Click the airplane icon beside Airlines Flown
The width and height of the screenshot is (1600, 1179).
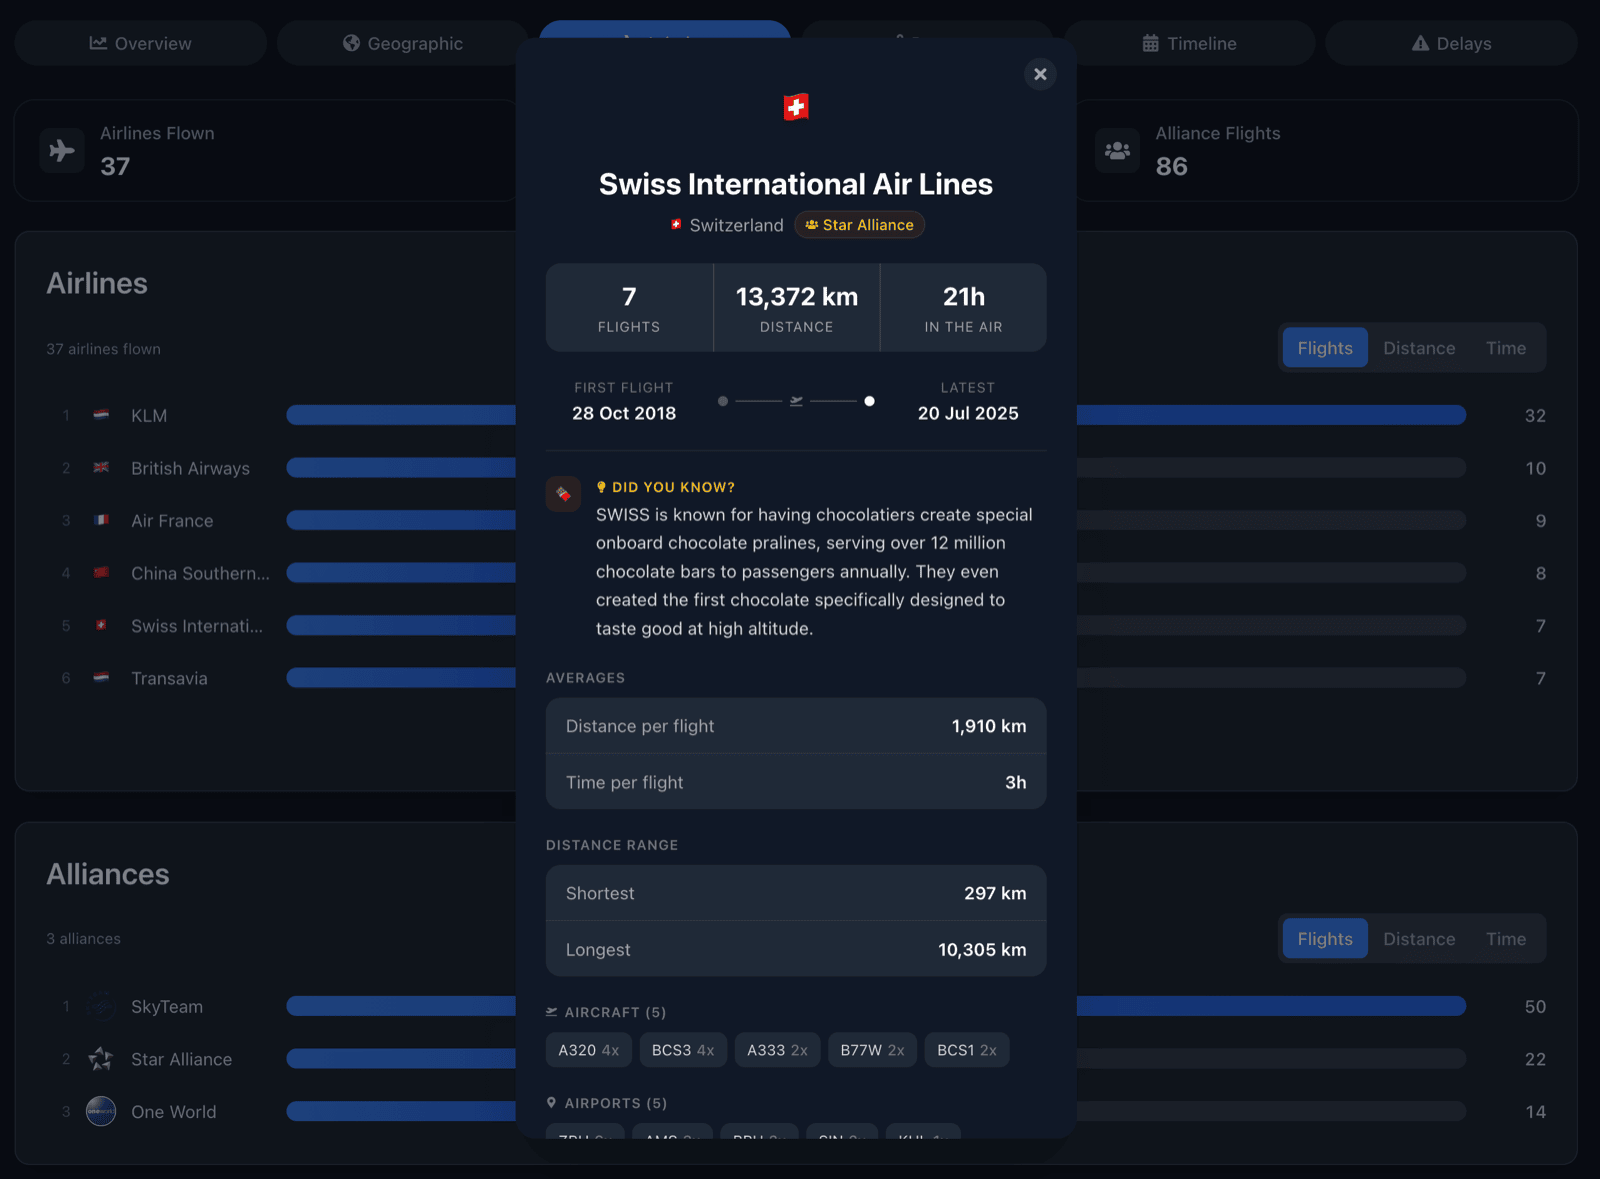[x=62, y=150]
